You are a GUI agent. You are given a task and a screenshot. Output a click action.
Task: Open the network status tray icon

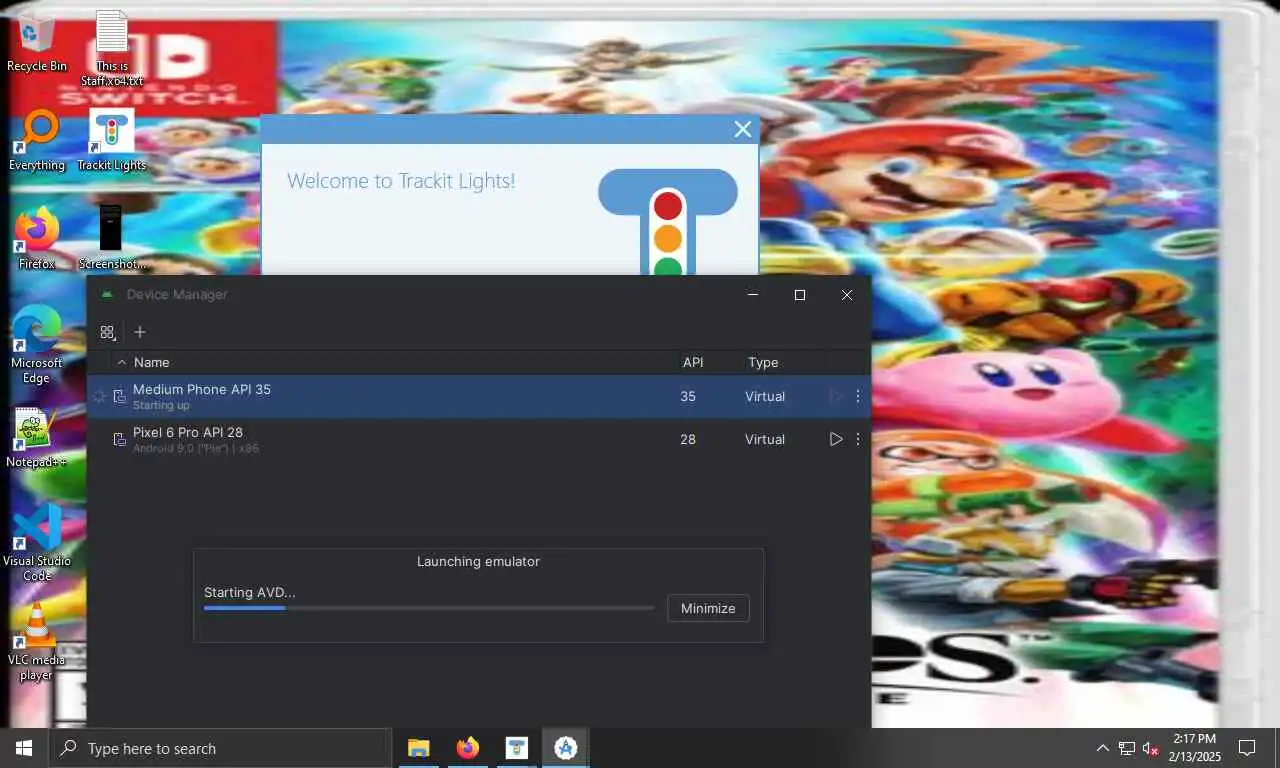click(1126, 748)
